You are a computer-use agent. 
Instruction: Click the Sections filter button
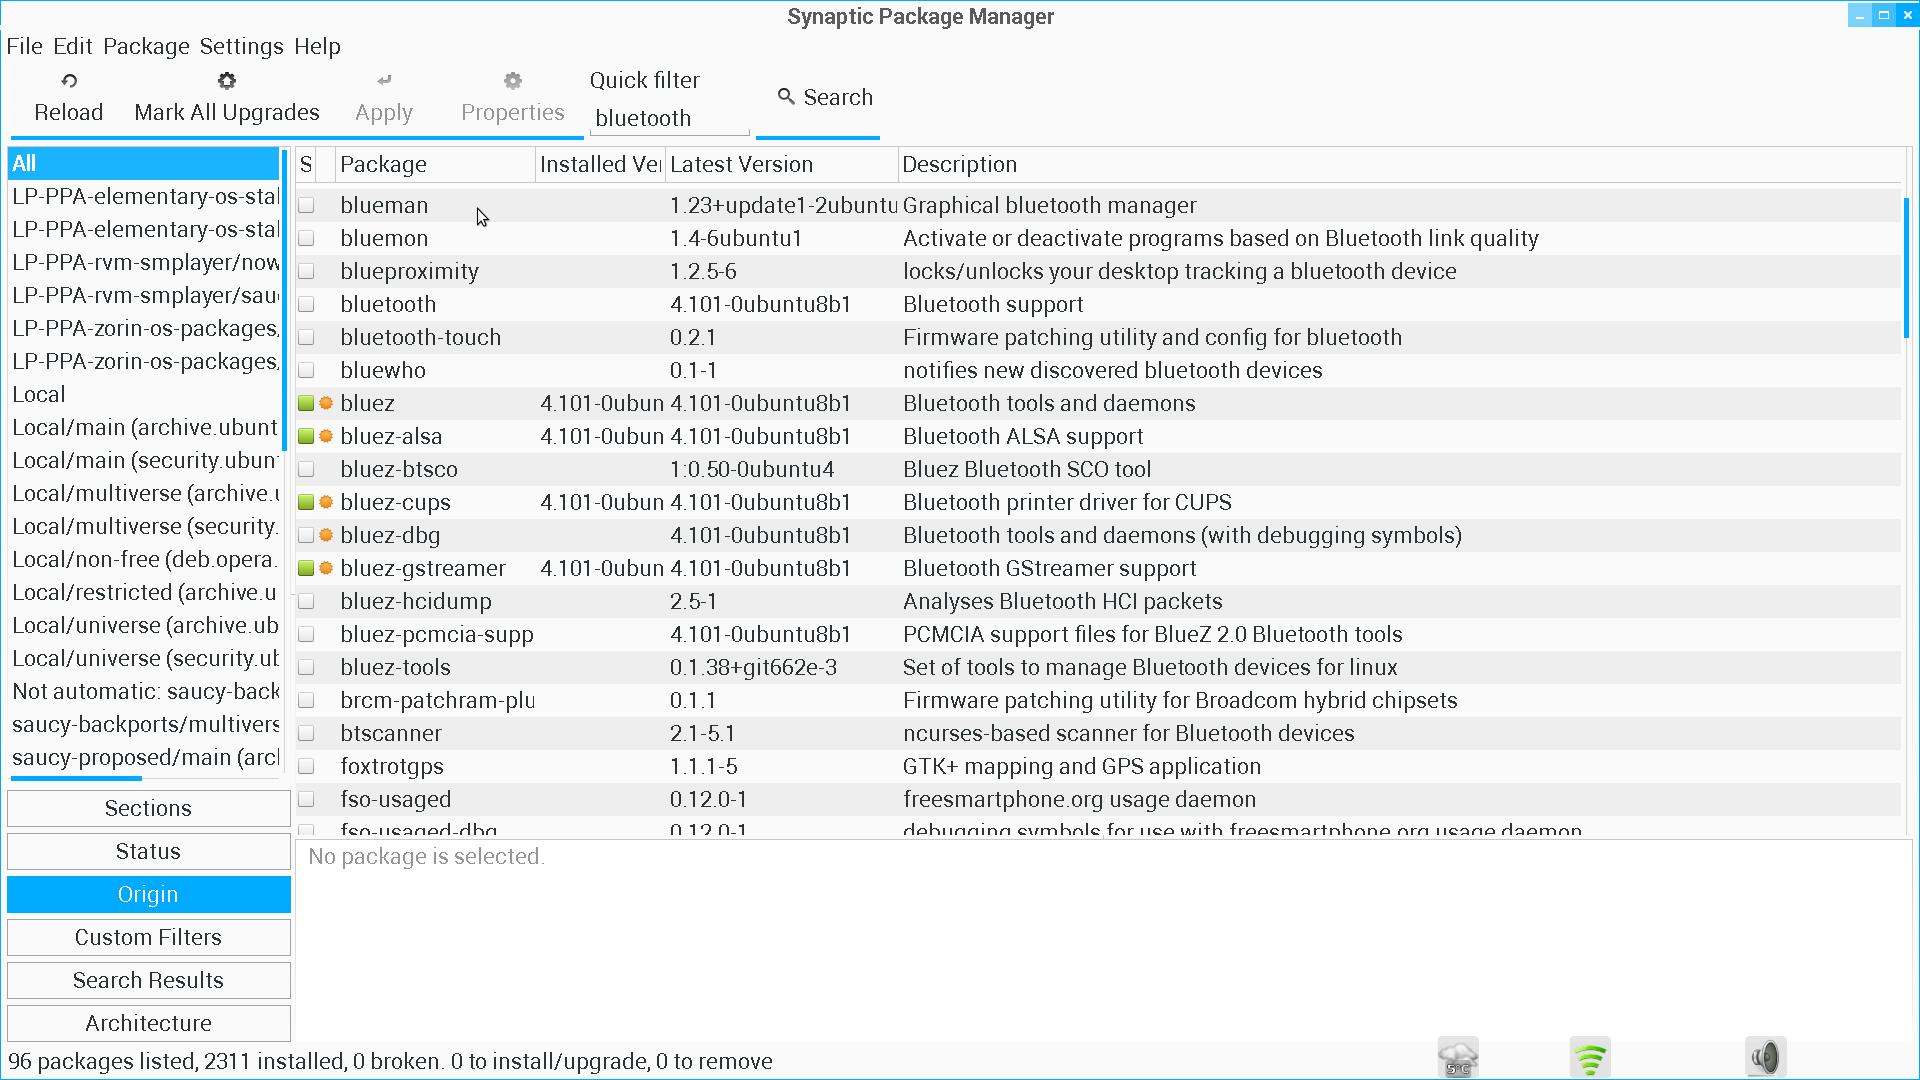tap(148, 808)
